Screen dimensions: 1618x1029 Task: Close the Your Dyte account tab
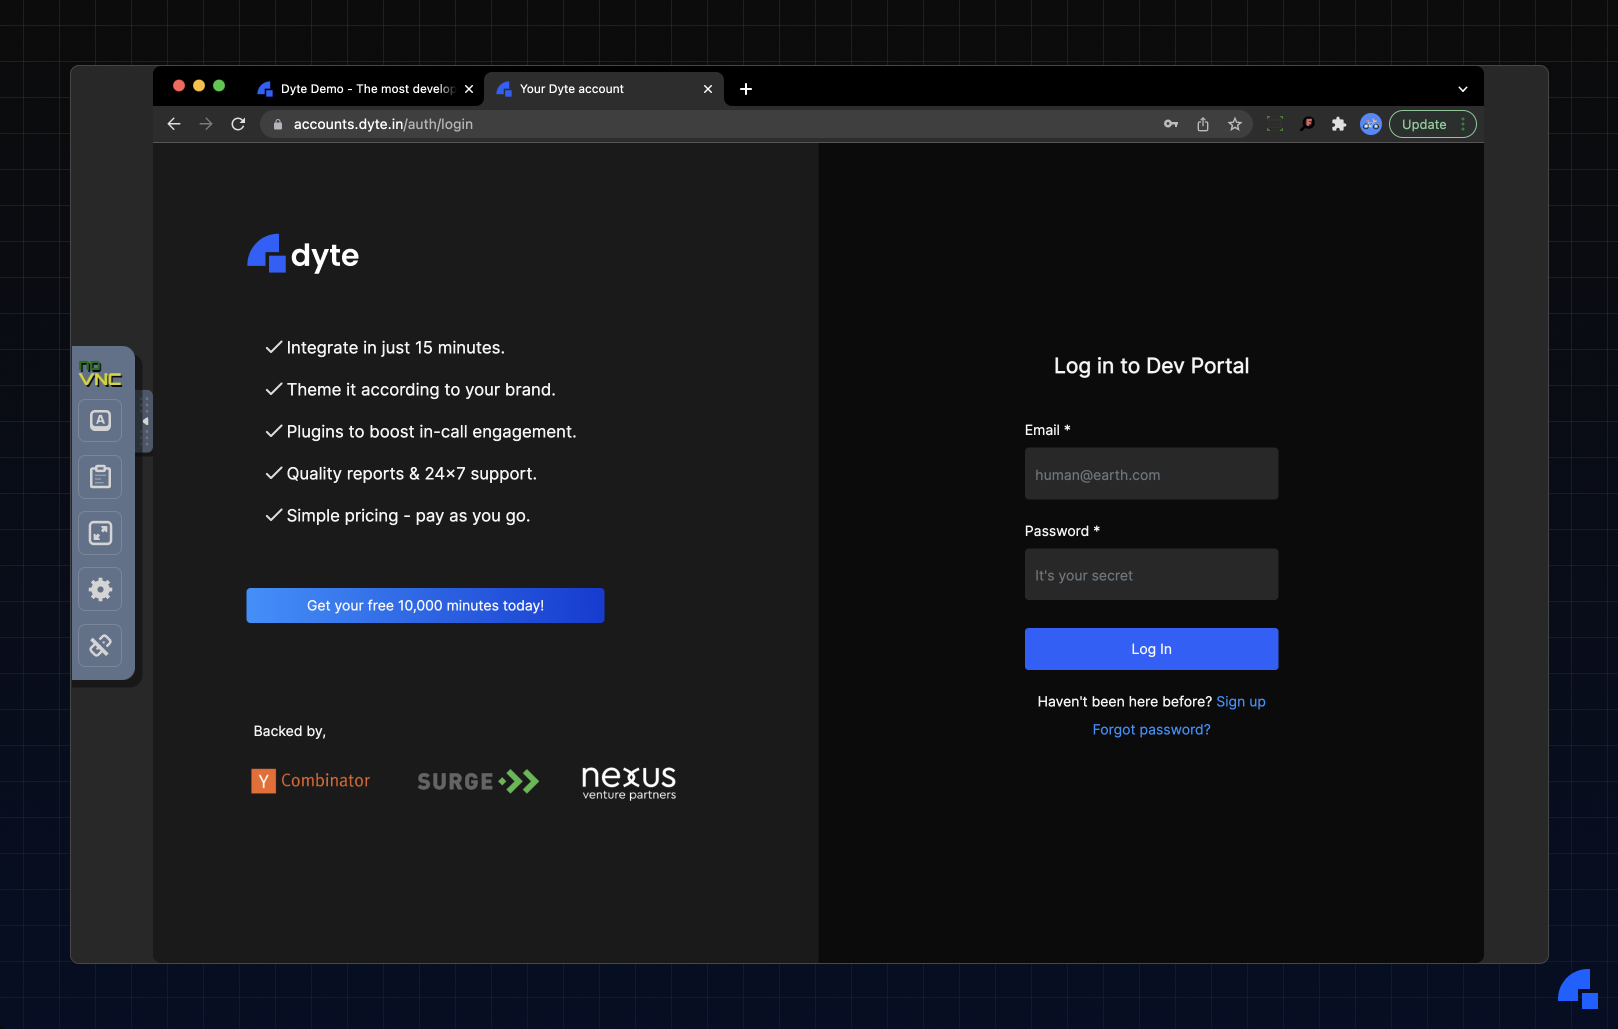click(x=708, y=89)
